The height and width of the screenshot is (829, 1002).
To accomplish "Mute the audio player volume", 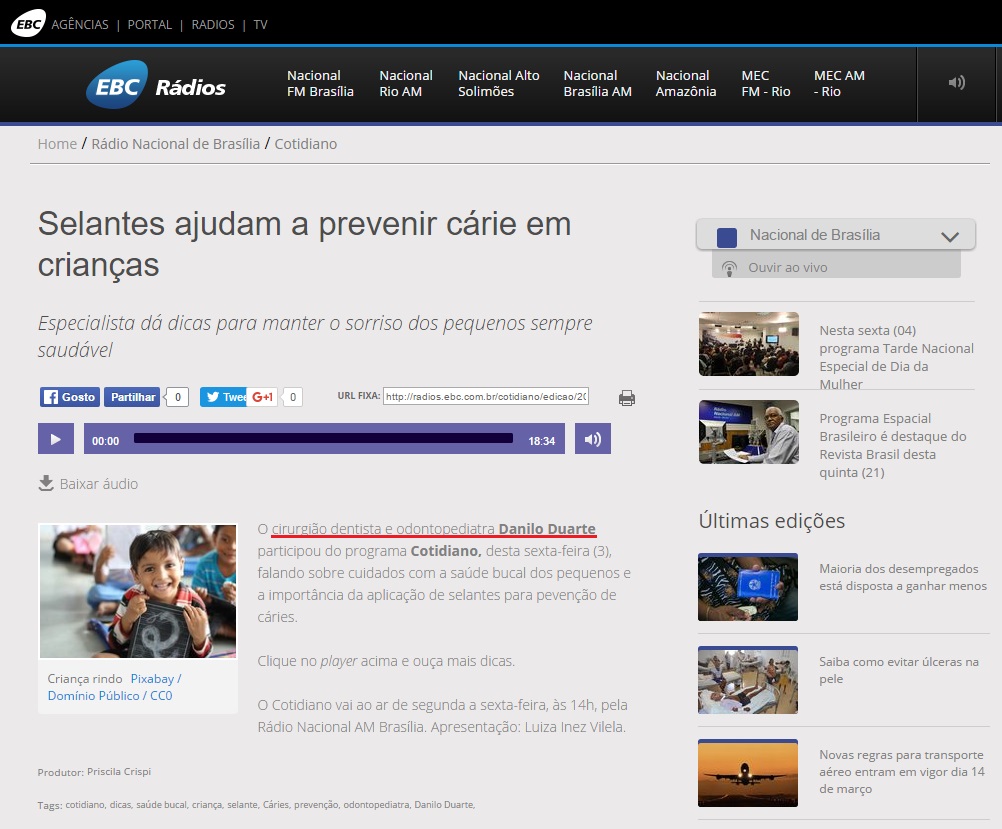I will click(x=592, y=439).
